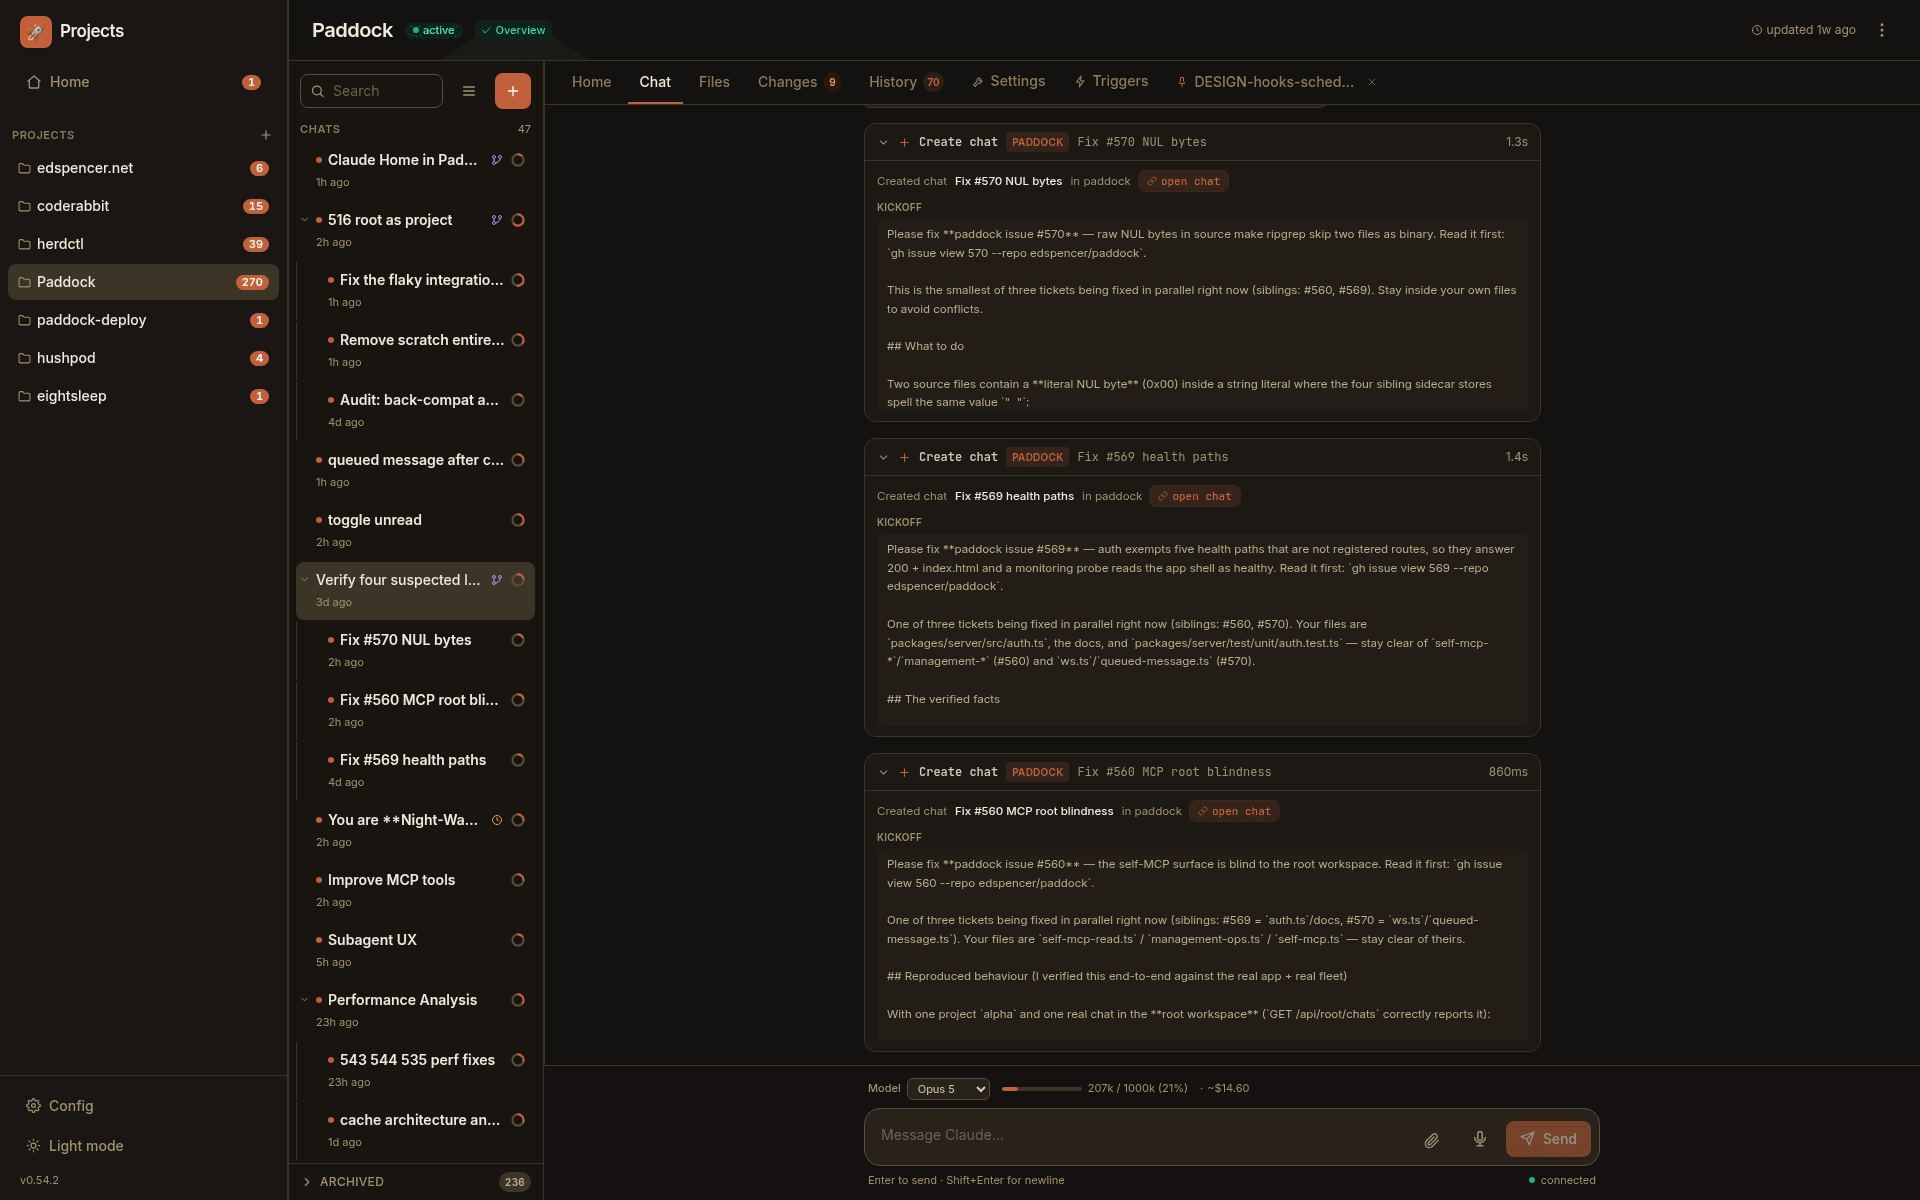This screenshot has width=1920, height=1200.
Task: Click folder icon next to herdctl
Action: [24, 244]
